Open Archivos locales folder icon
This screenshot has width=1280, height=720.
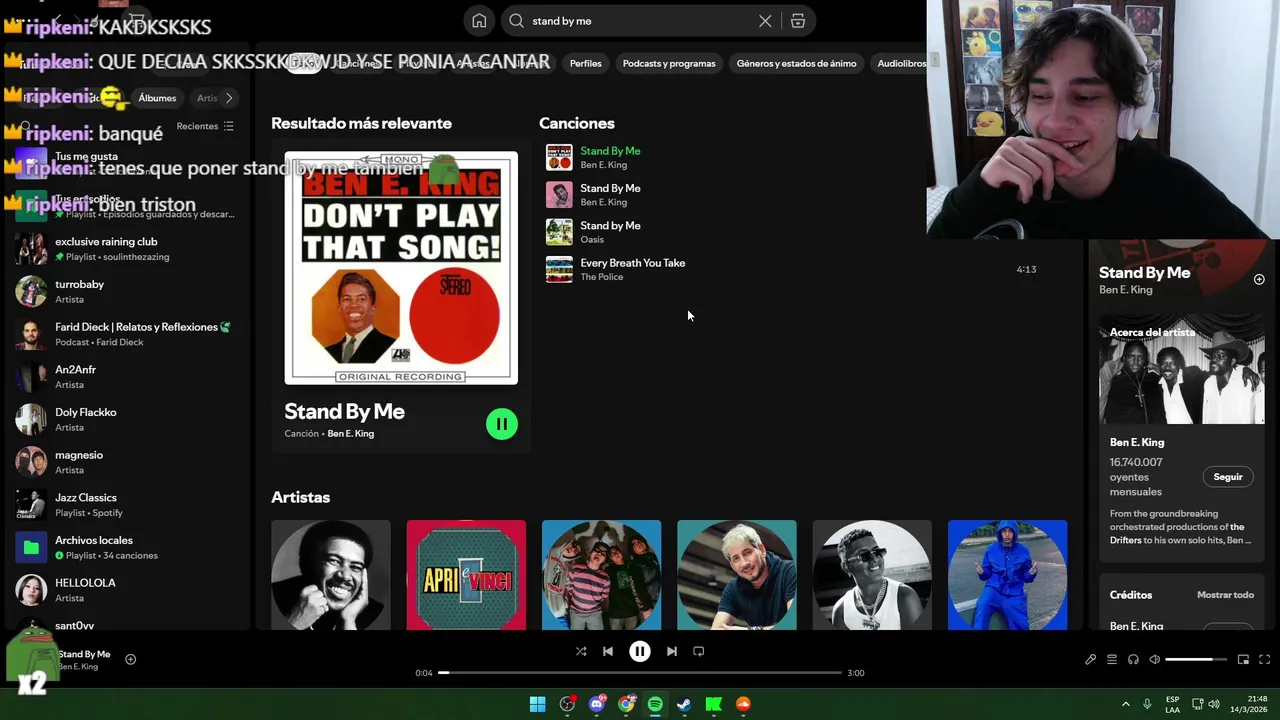pos(31,547)
